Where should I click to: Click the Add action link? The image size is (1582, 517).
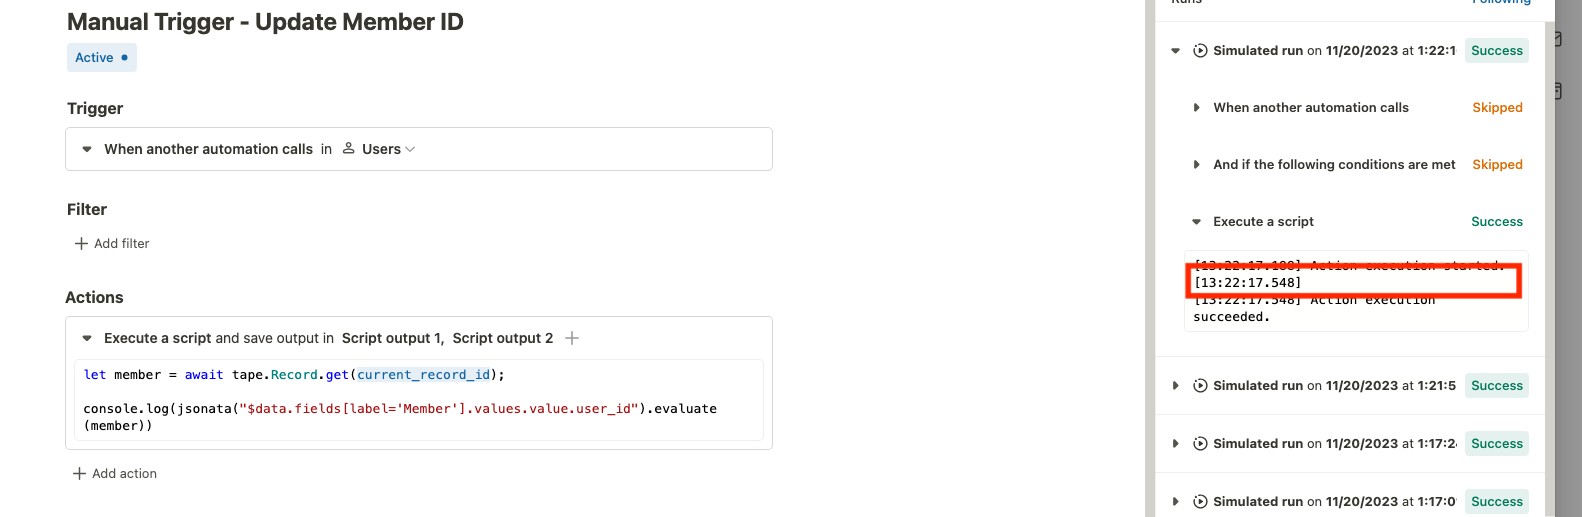point(124,473)
